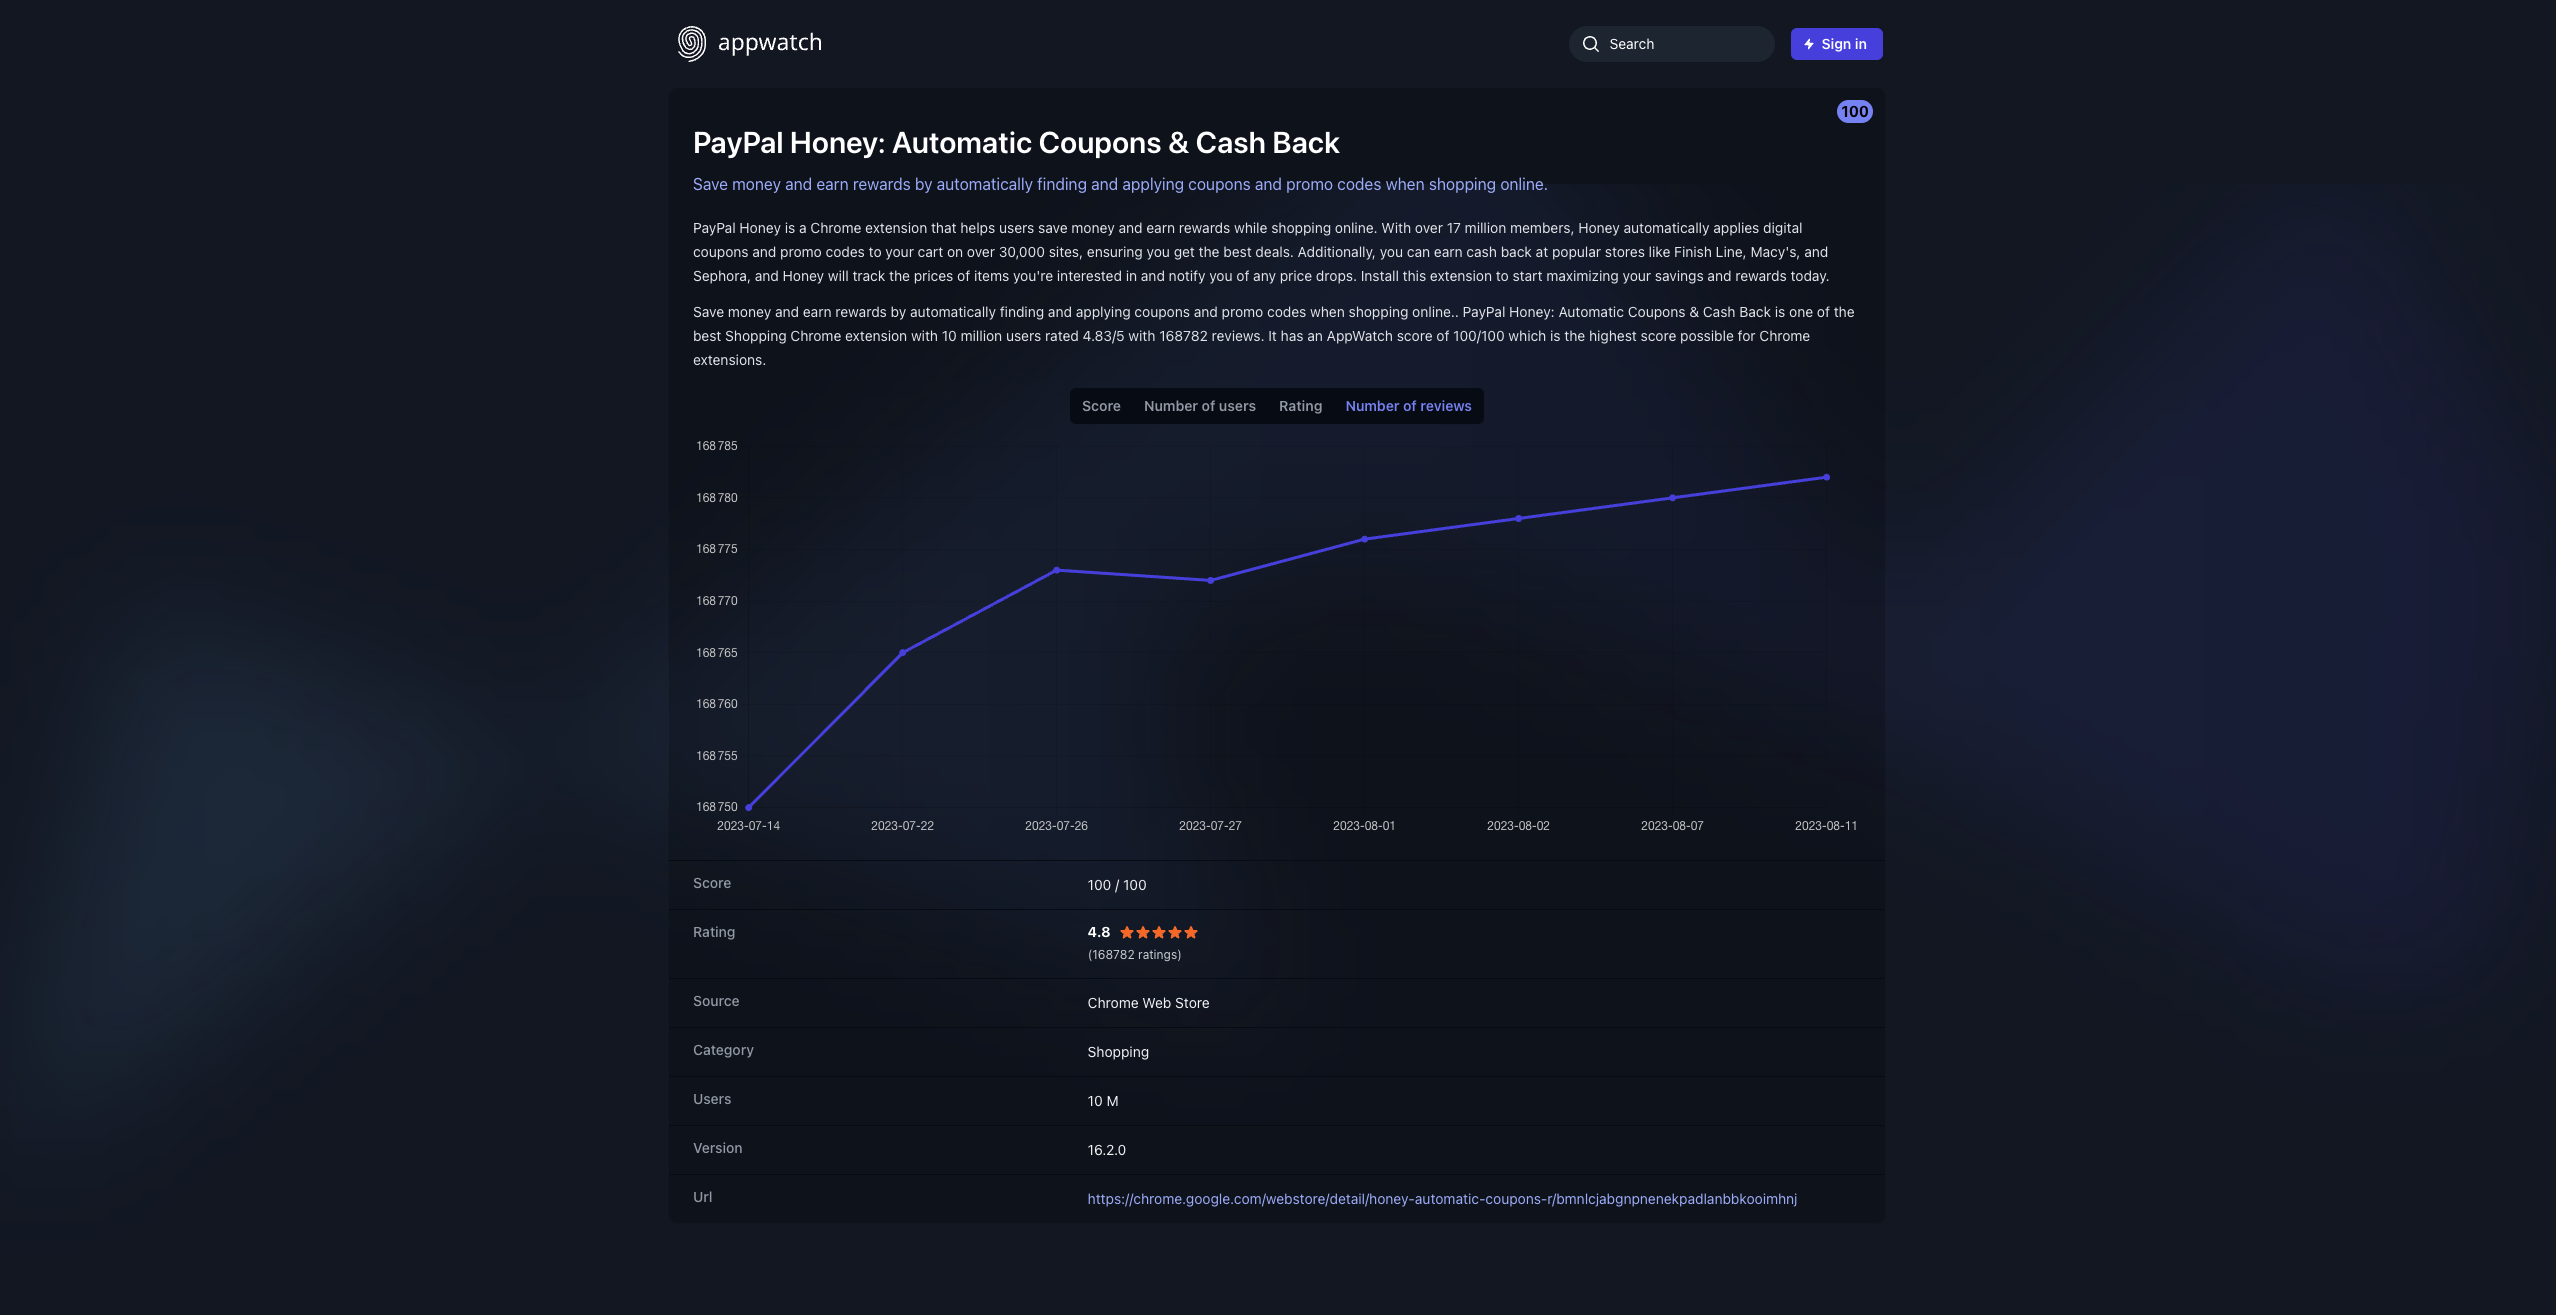Click the lightning bolt icon in Sign in
Viewport: 2556px width, 1315px height.
pyautogui.click(x=1808, y=44)
